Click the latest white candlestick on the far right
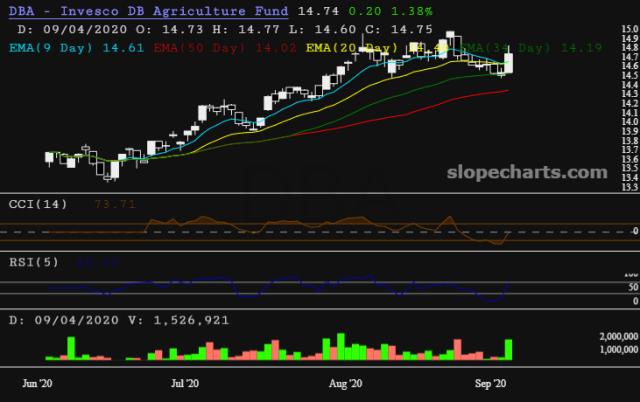This screenshot has height=402, width=640. point(509,64)
